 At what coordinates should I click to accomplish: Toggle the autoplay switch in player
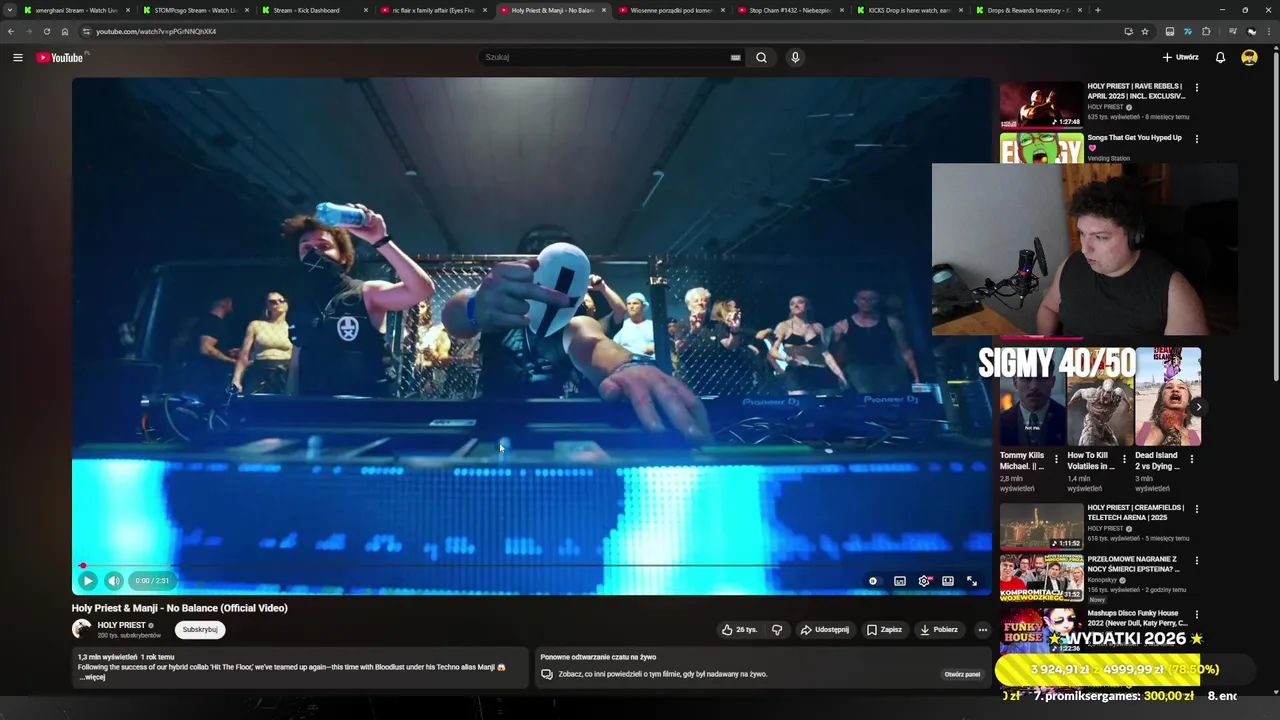[873, 581]
